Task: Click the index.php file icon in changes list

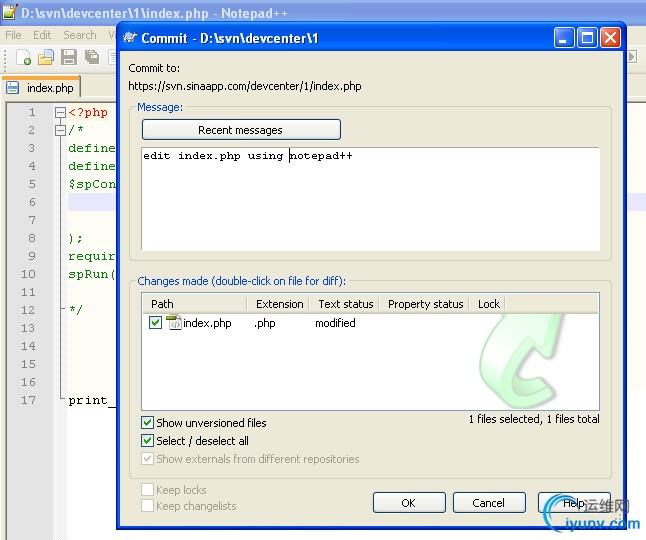Action: pyautogui.click(x=174, y=323)
